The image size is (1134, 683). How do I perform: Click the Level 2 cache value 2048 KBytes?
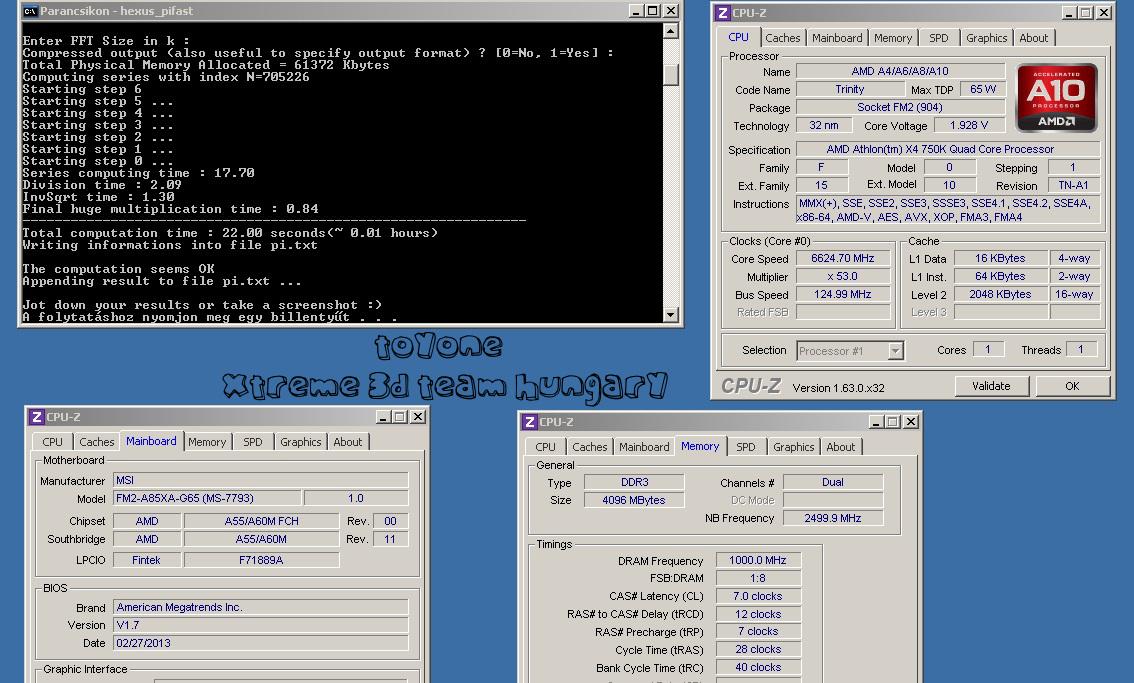pos(1000,294)
